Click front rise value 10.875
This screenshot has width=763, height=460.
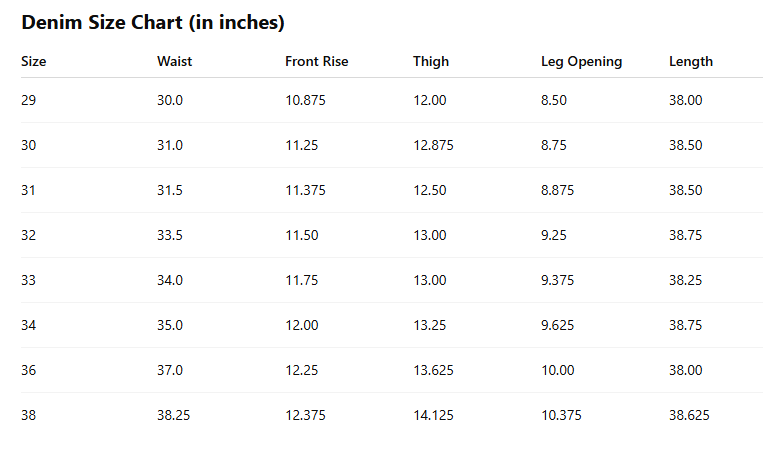[x=305, y=100]
